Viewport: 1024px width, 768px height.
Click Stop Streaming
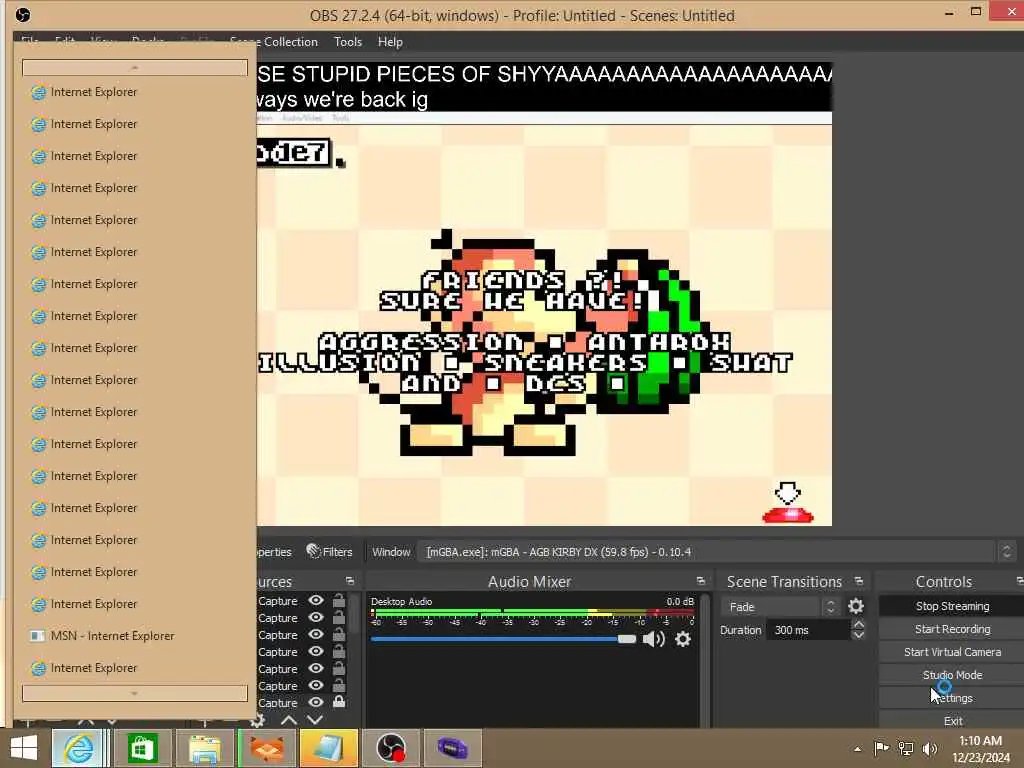pyautogui.click(x=952, y=606)
